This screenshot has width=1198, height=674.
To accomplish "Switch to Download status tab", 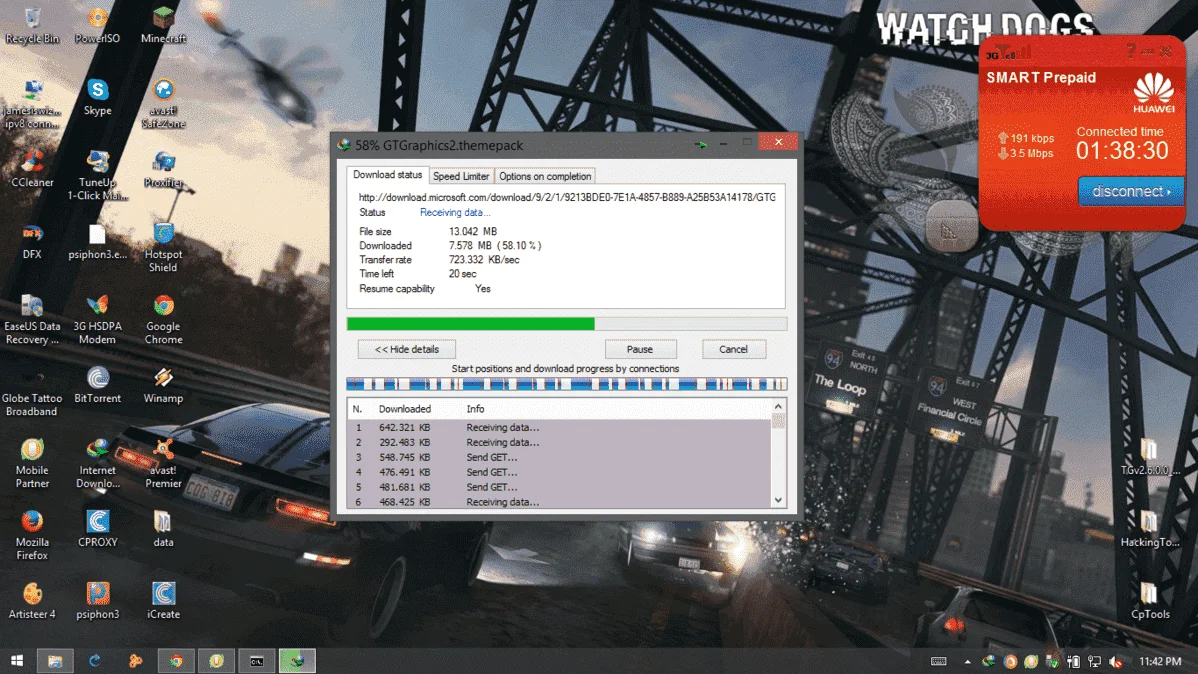I will click(x=387, y=175).
